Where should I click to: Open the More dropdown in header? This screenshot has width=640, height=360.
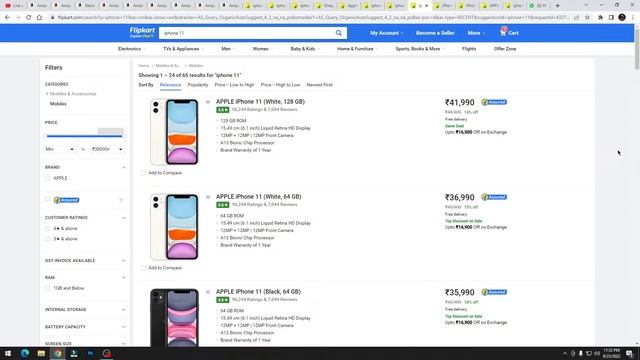[476, 33]
